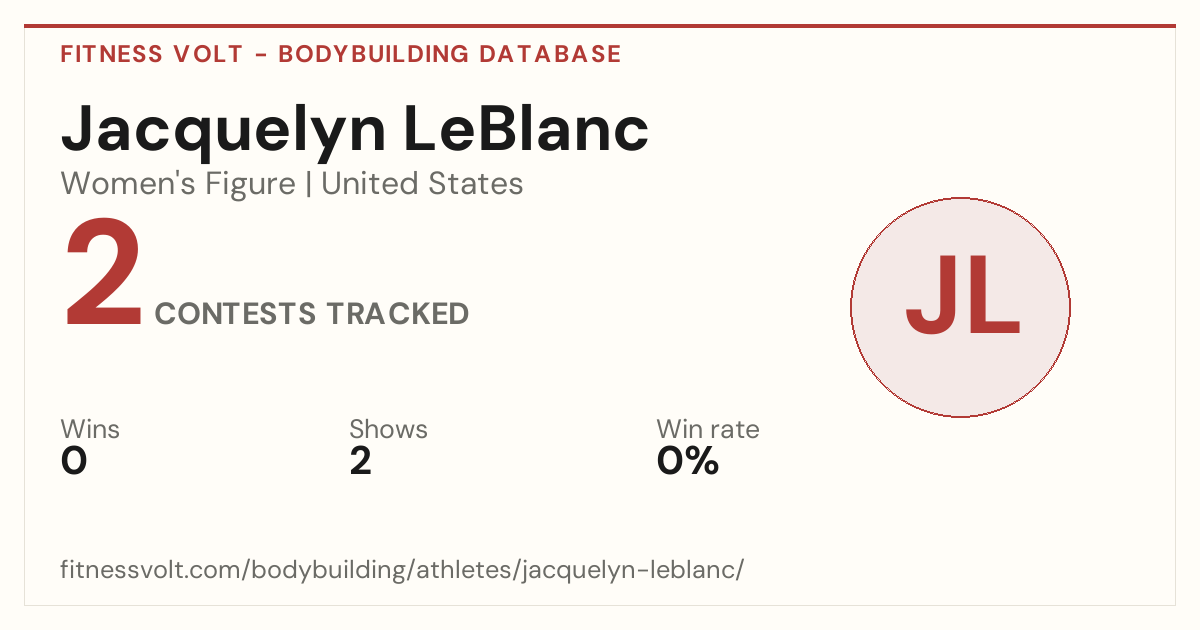Click the Win rate stat label
This screenshot has height=630, width=1200.
tap(708, 429)
